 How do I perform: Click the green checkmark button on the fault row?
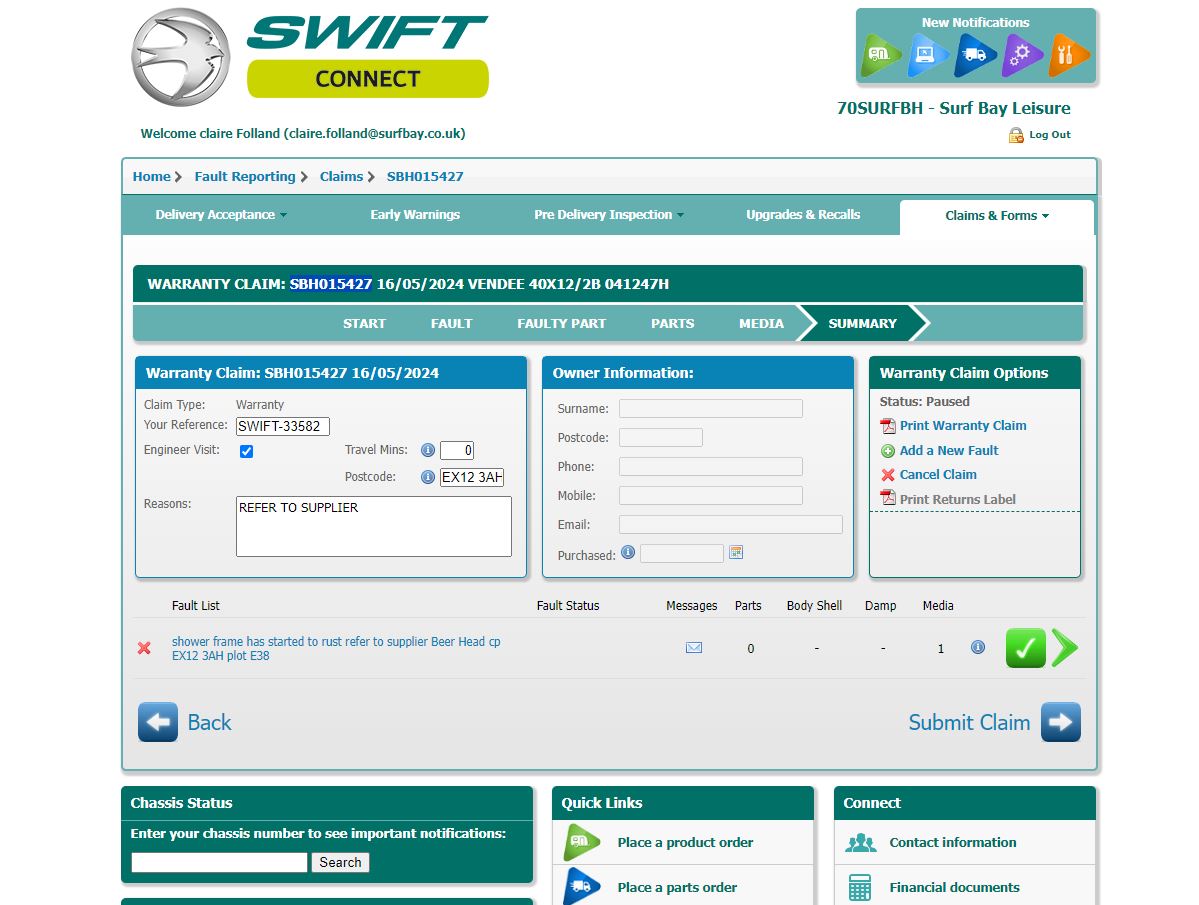[x=1025, y=648]
